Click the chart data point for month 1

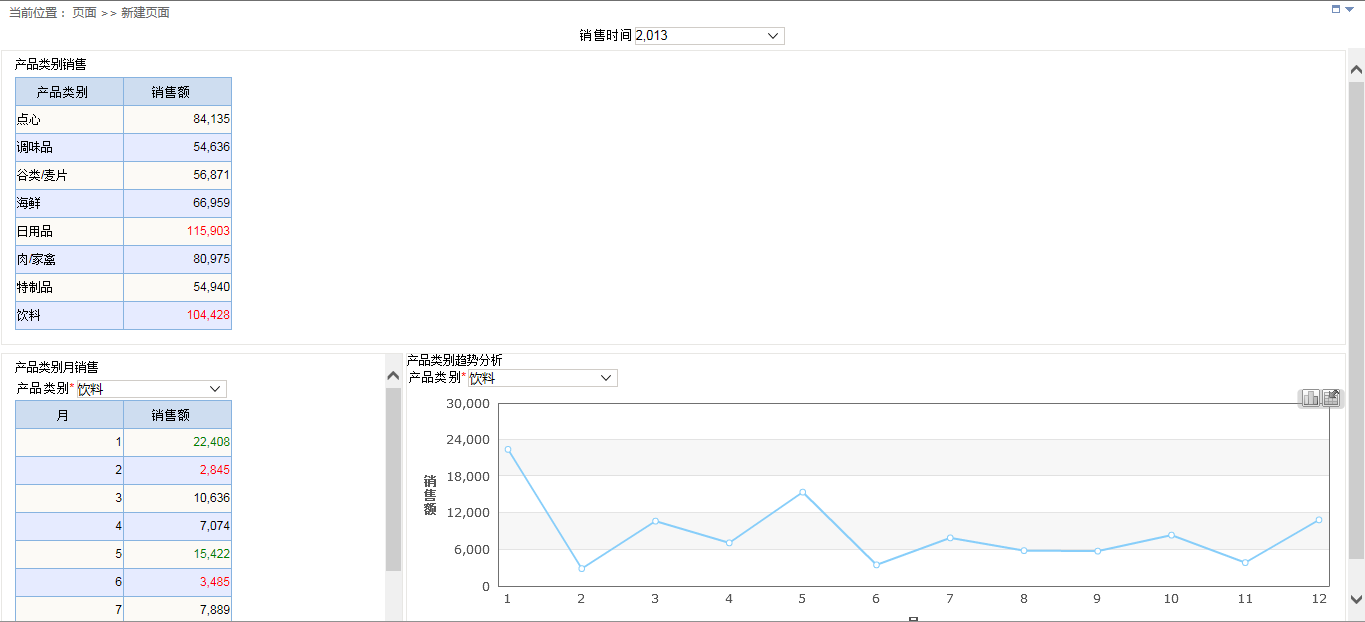pos(508,450)
